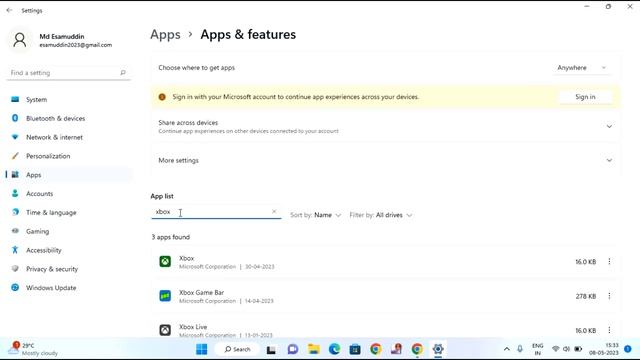
Task: Click the Find a setting search box
Action: (x=69, y=73)
